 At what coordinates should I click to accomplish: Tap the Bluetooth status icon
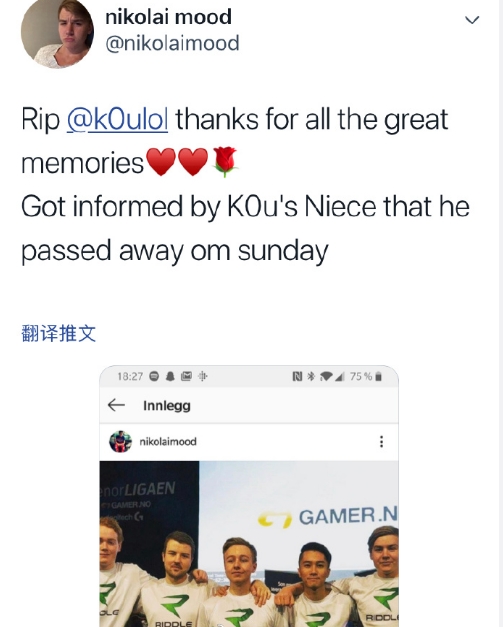click(x=311, y=376)
